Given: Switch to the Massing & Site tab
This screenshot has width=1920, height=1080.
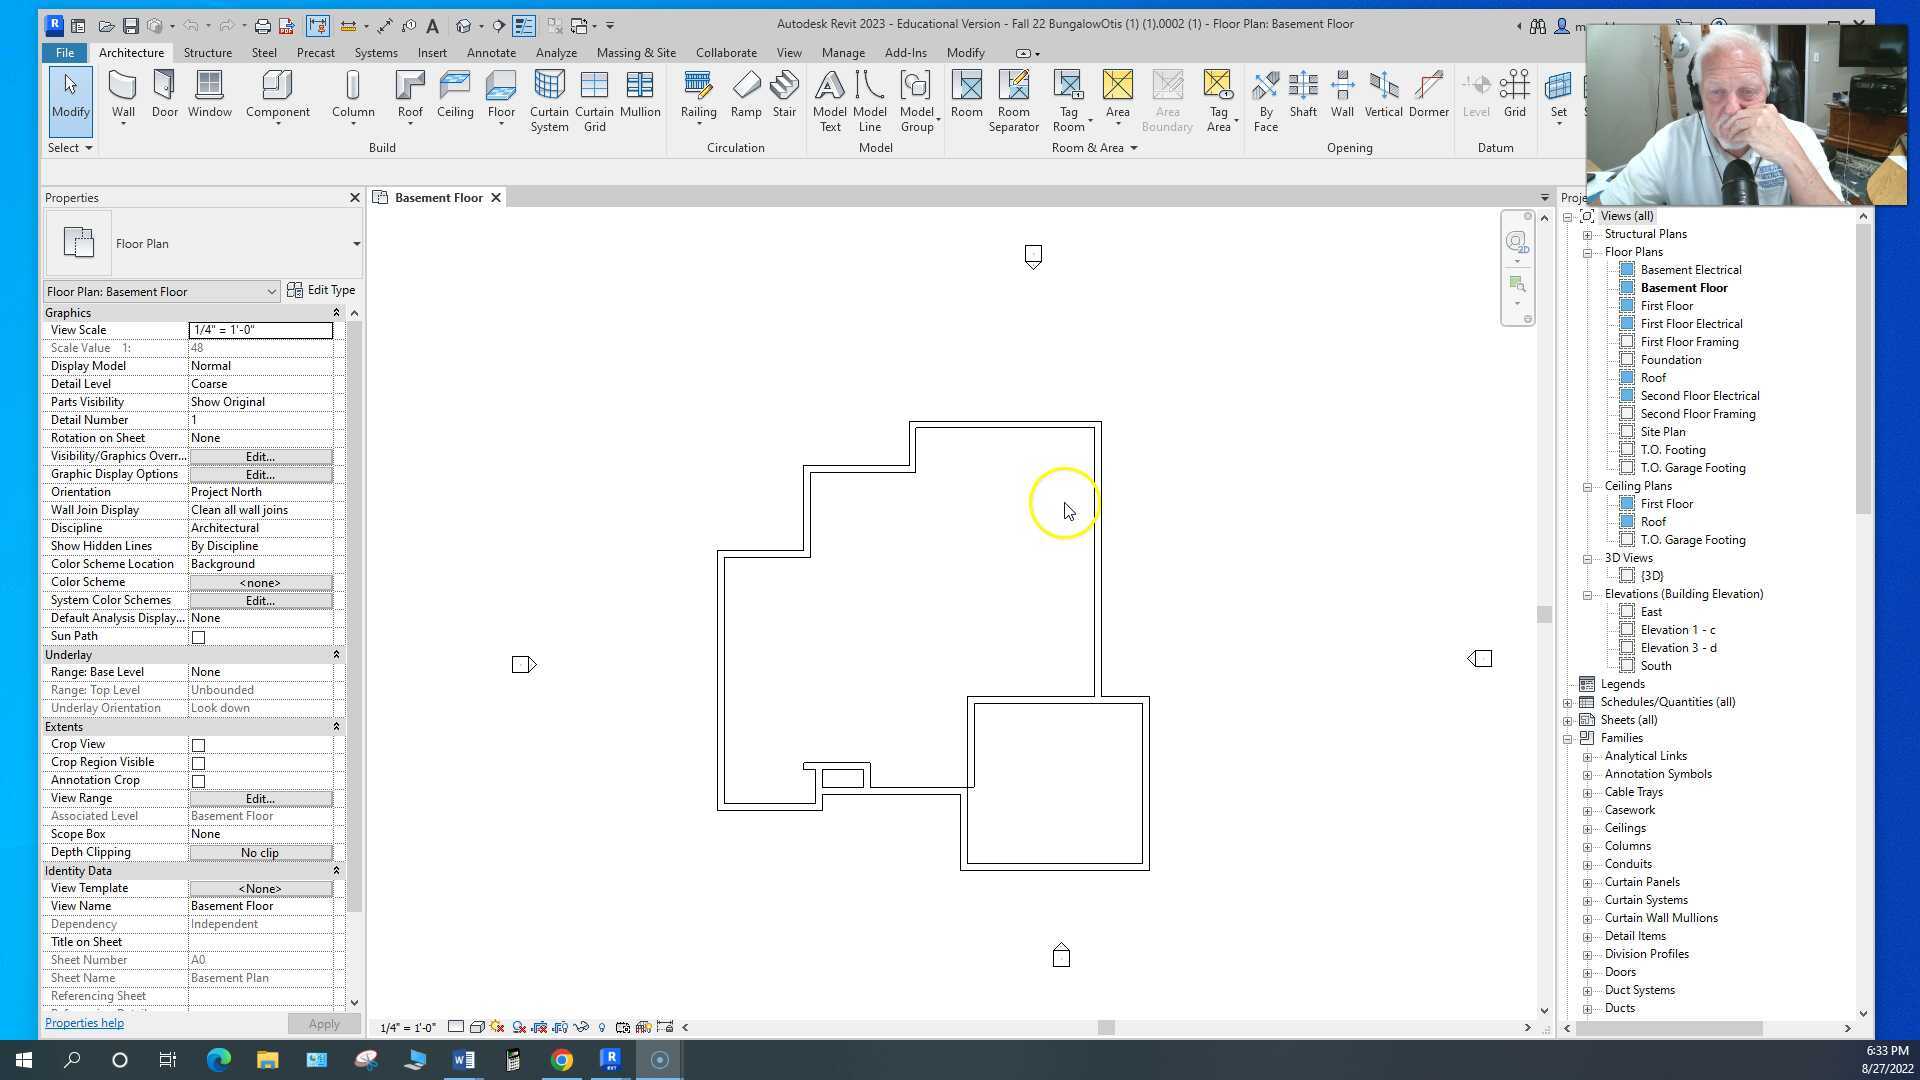Looking at the screenshot, I should tap(636, 53).
